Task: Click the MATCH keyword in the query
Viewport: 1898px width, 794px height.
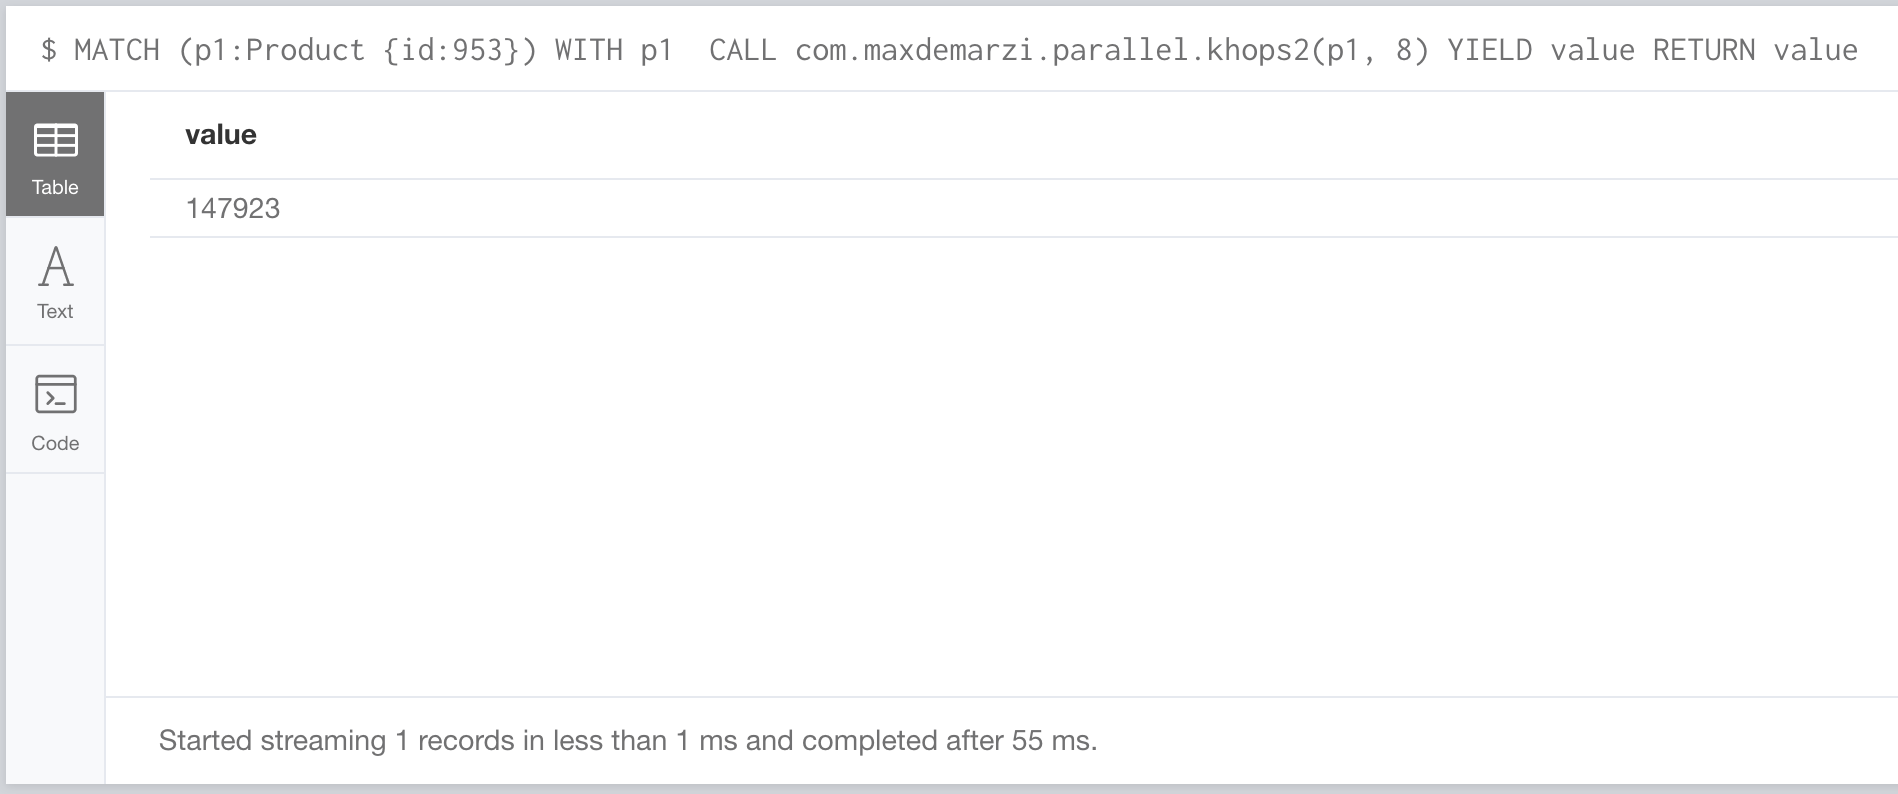Action: [117, 50]
